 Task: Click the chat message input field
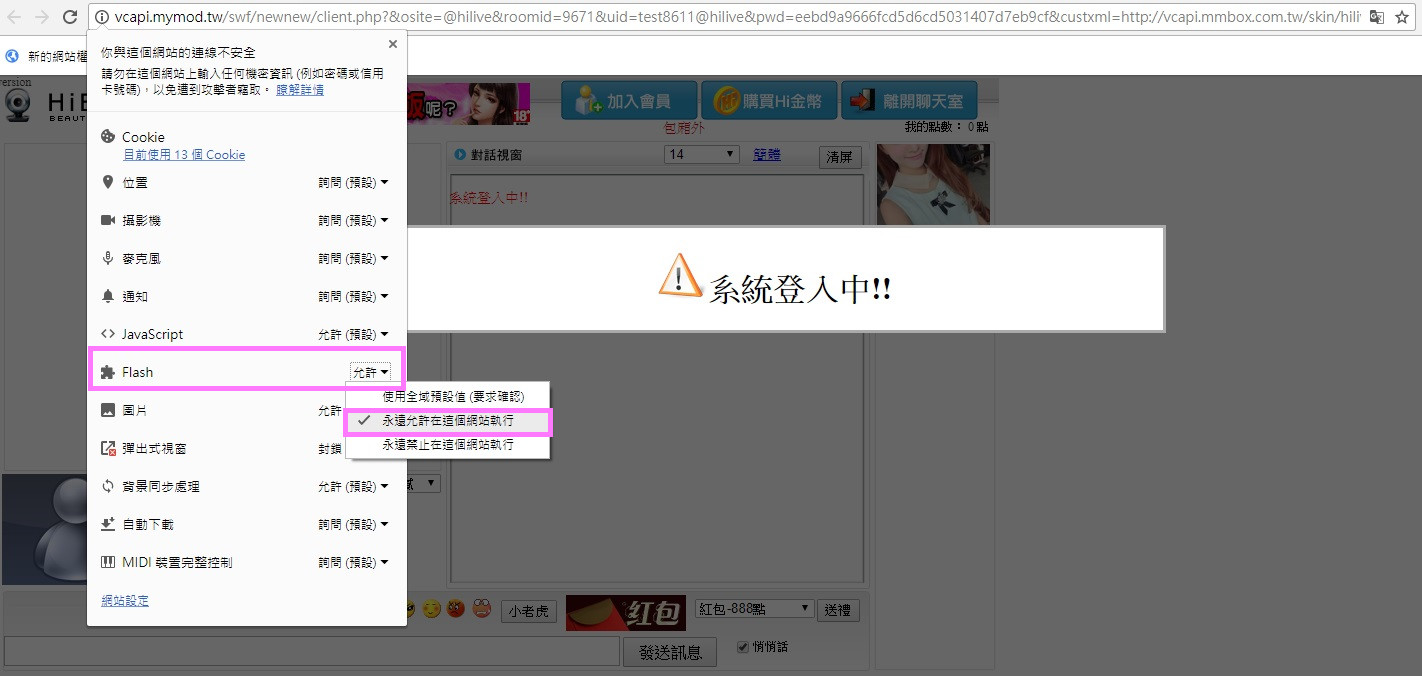click(312, 651)
